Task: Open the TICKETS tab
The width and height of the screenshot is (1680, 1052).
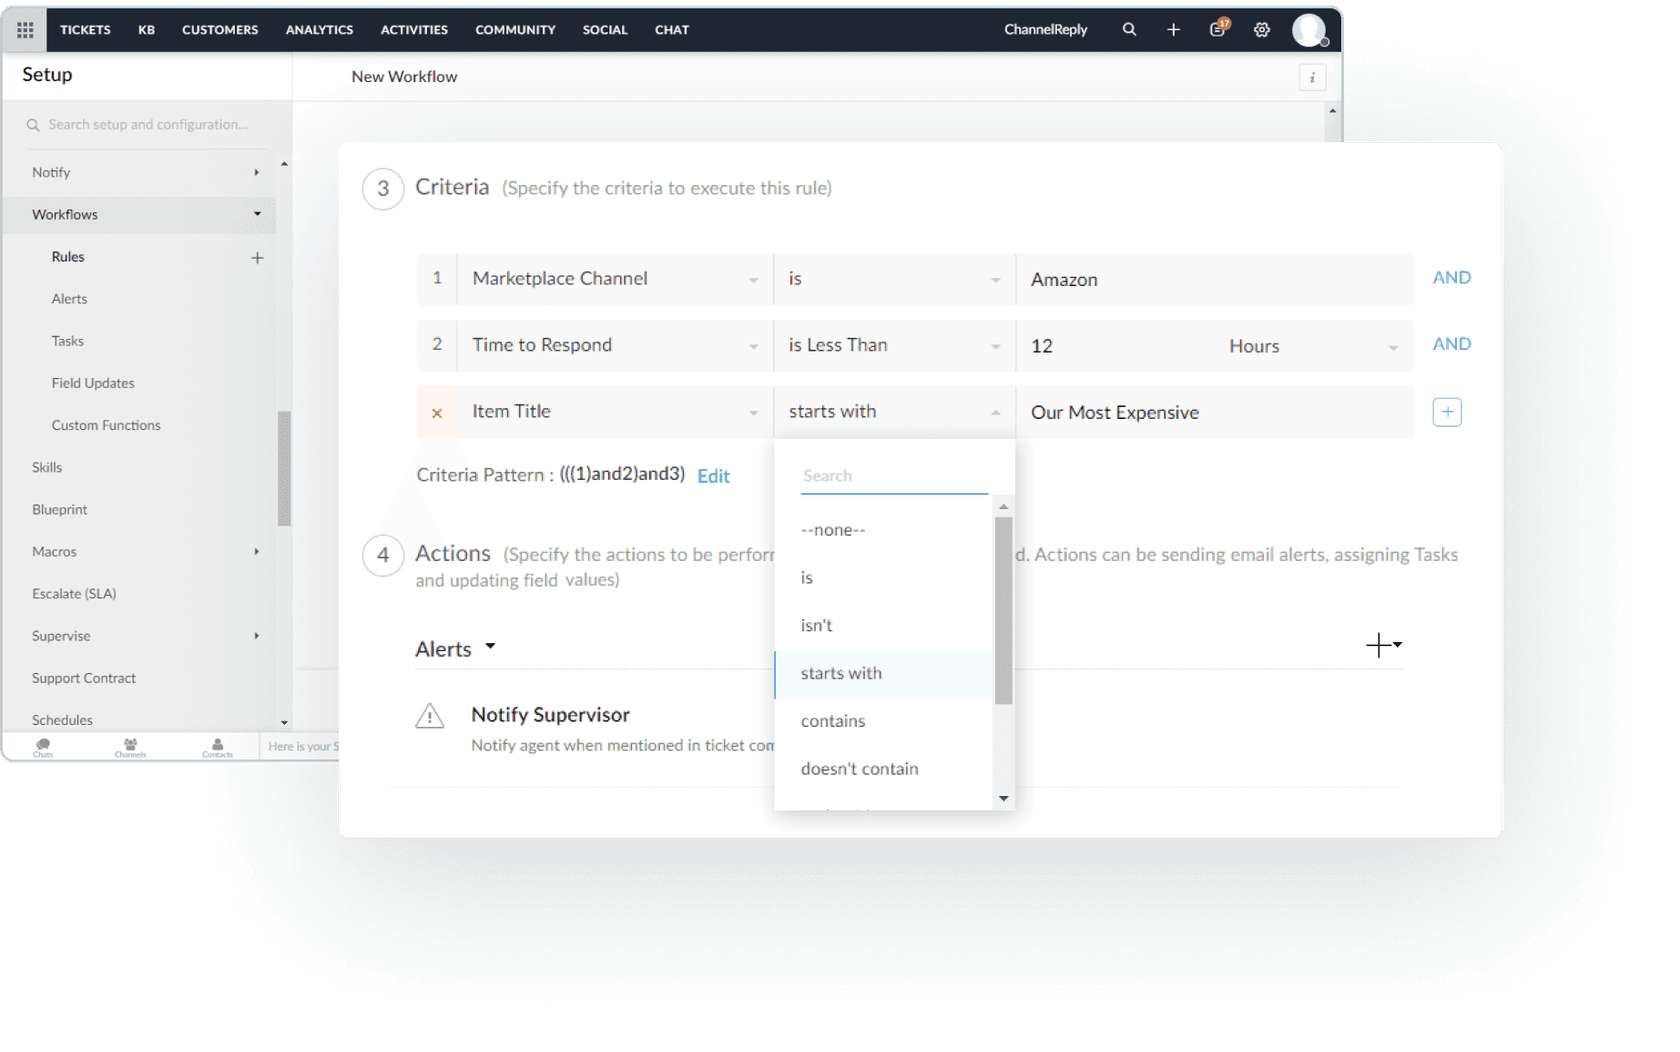Action: tap(85, 30)
